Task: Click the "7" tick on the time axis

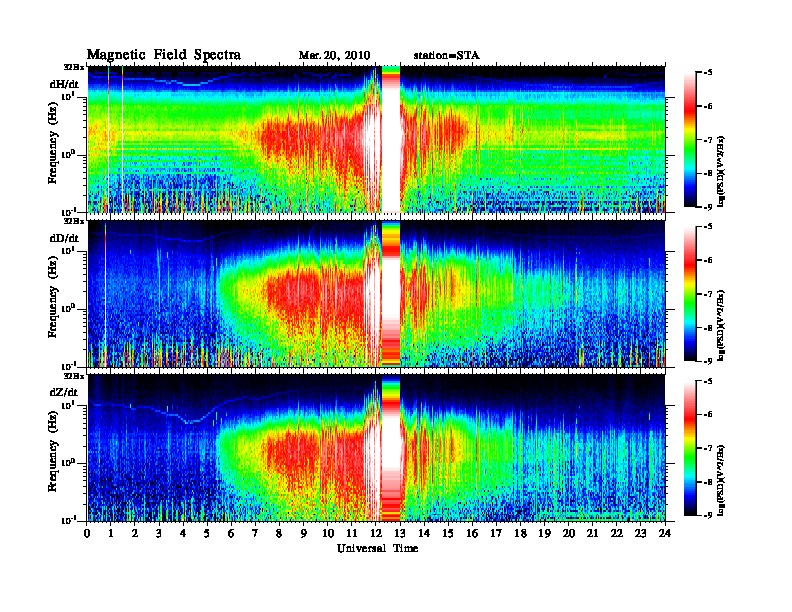Action: [255, 533]
